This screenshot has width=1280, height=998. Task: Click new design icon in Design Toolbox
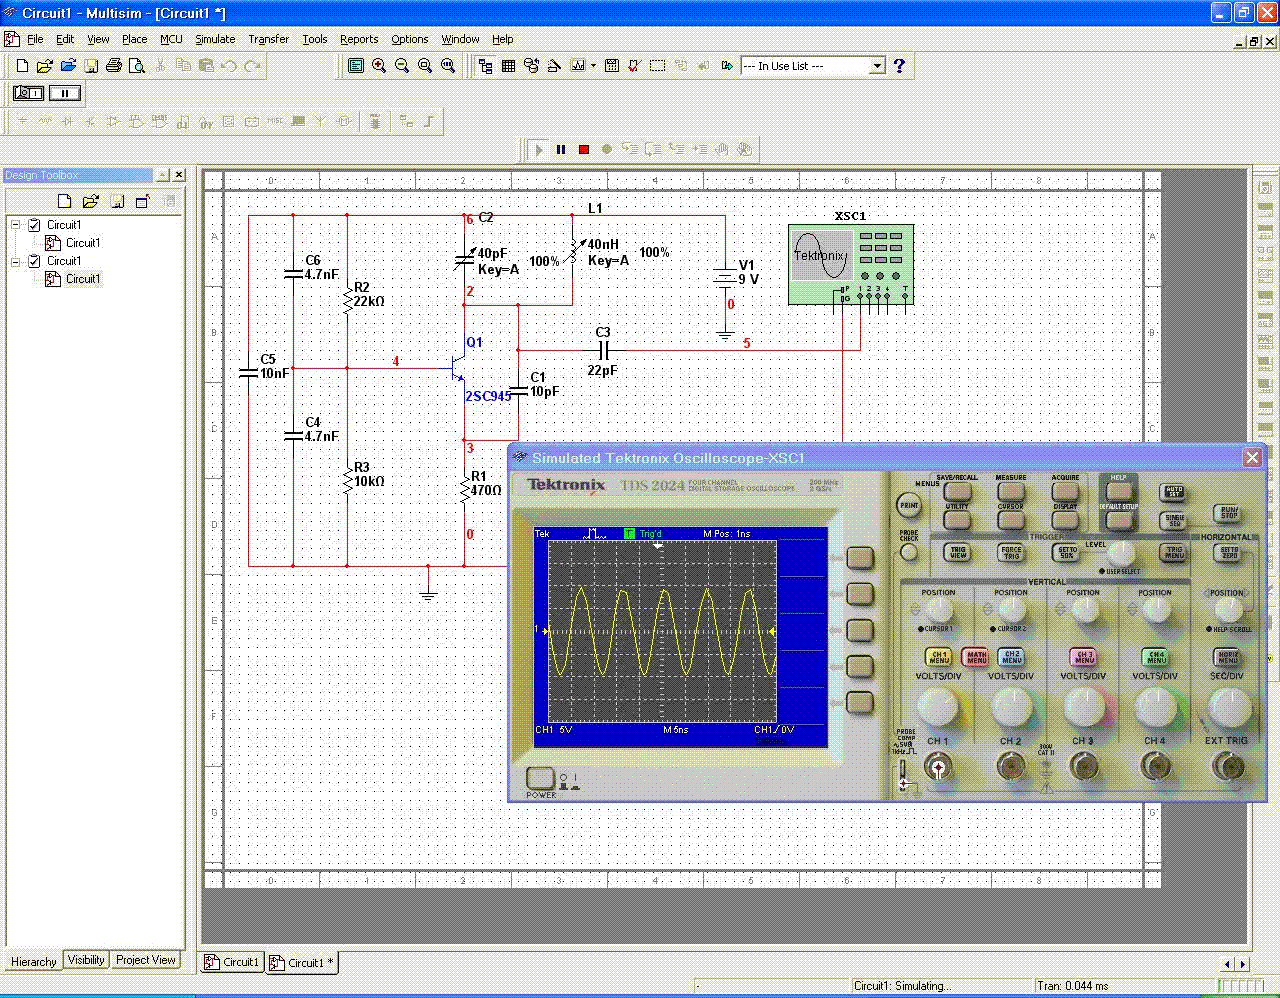coord(65,201)
